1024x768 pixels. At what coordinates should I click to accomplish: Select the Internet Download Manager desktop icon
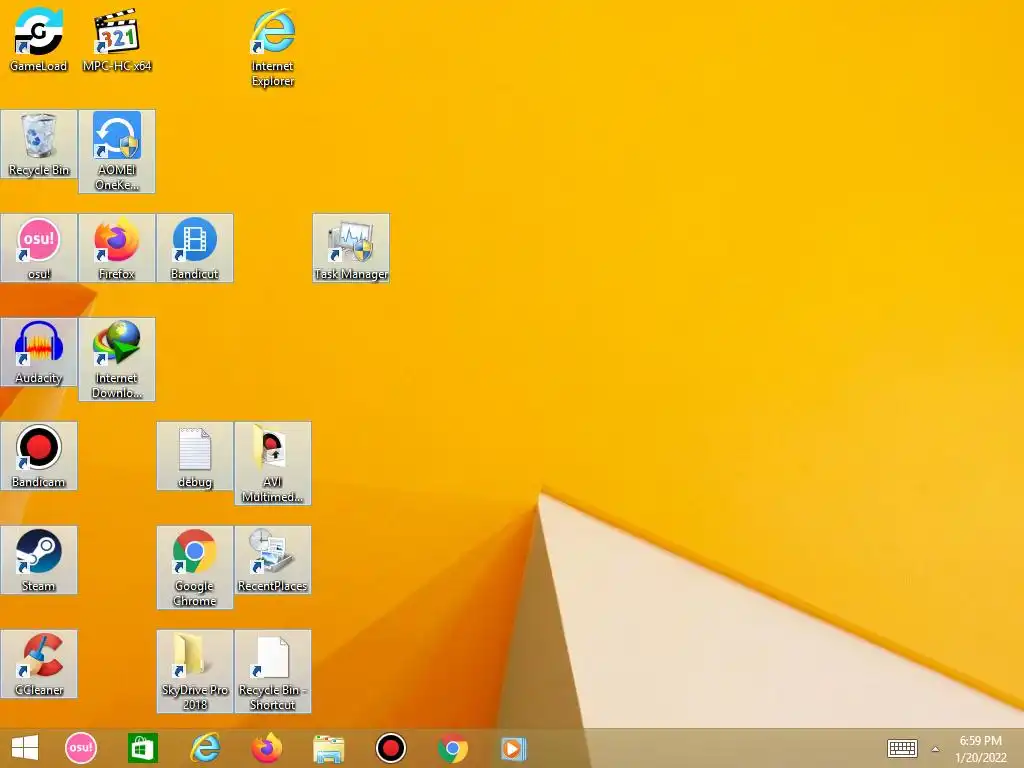tap(117, 359)
